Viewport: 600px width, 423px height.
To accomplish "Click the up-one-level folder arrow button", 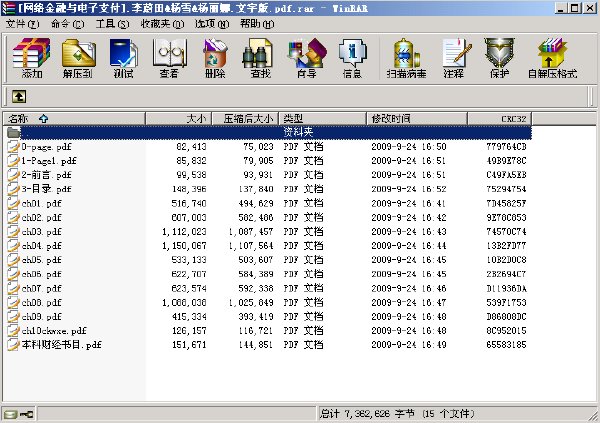I will (x=19, y=96).
